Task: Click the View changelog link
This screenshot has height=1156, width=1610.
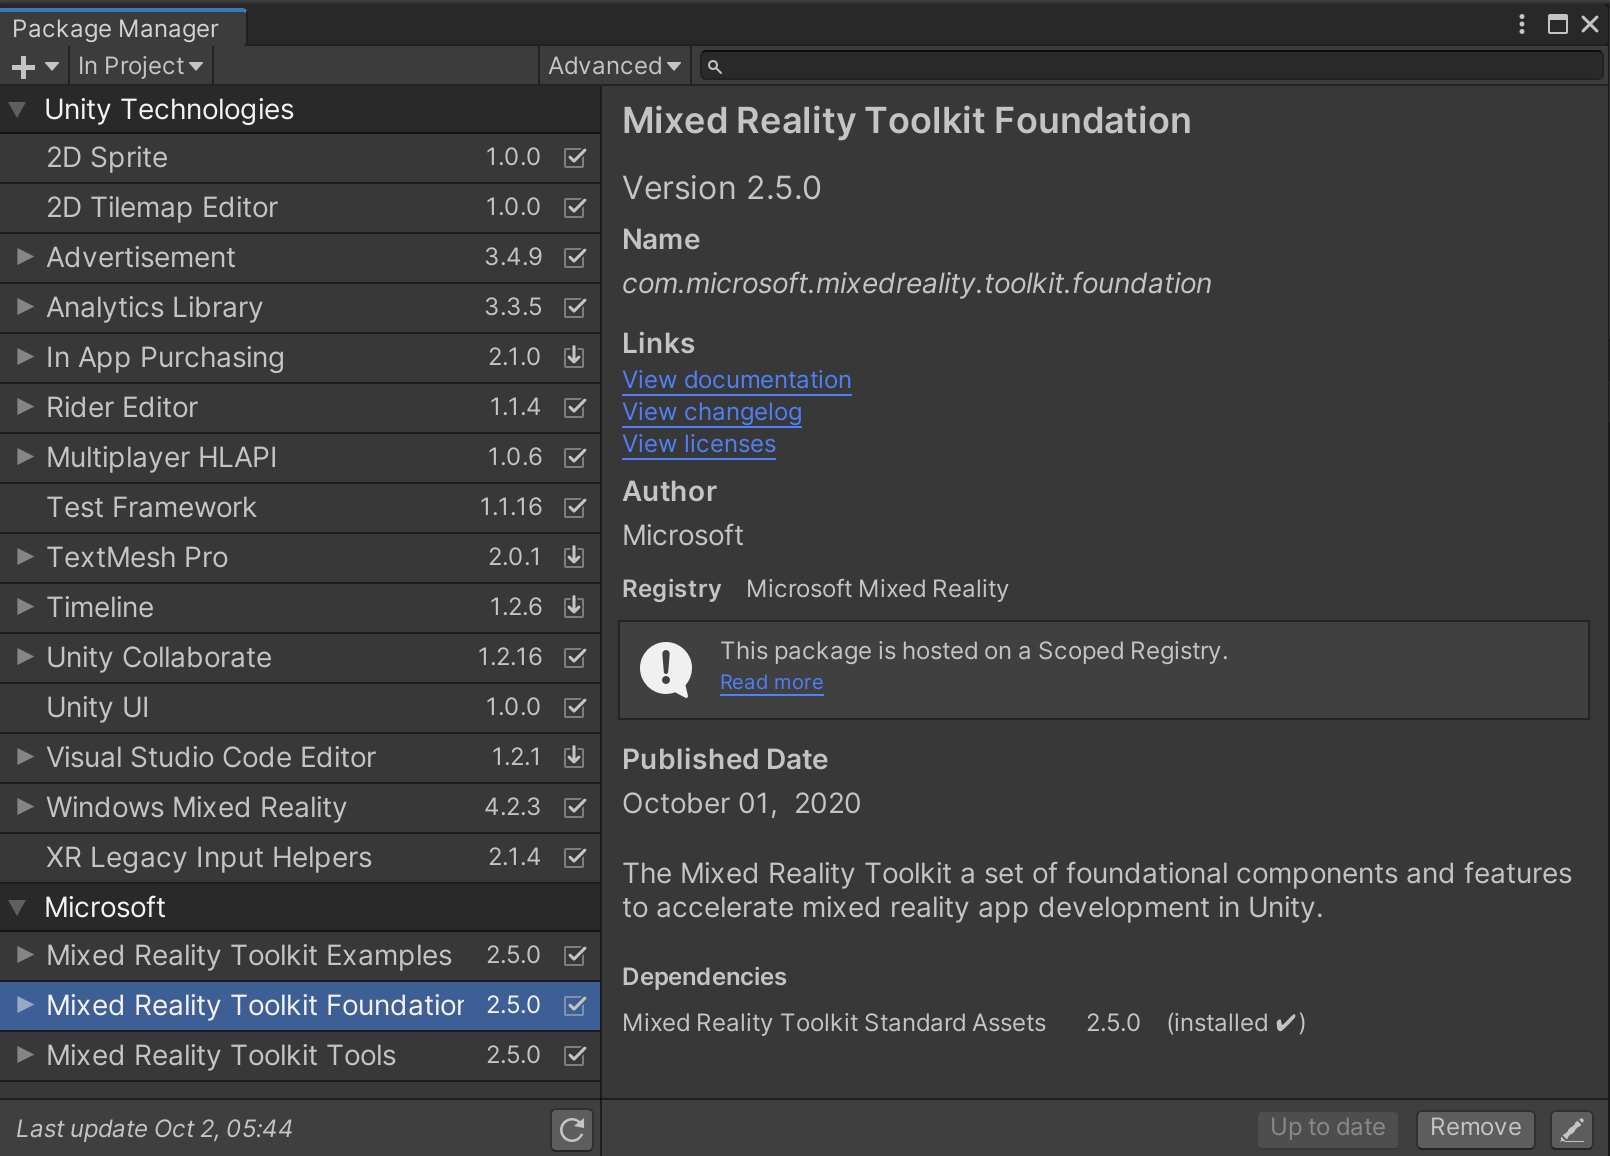Action: (712, 412)
